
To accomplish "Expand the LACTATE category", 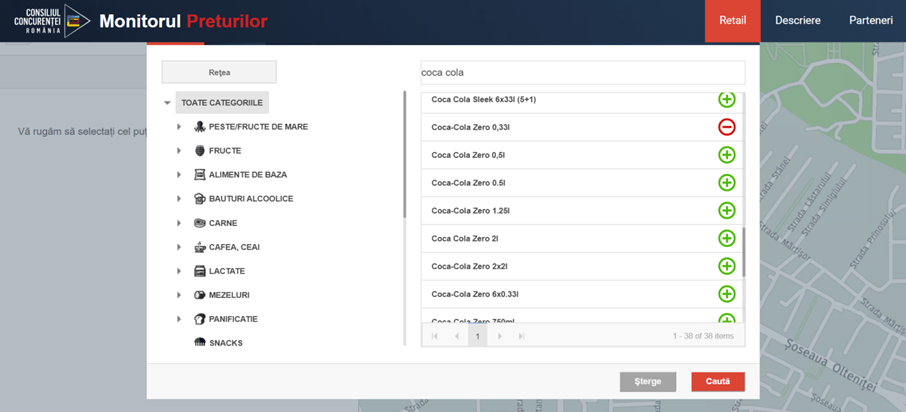I will point(179,271).
